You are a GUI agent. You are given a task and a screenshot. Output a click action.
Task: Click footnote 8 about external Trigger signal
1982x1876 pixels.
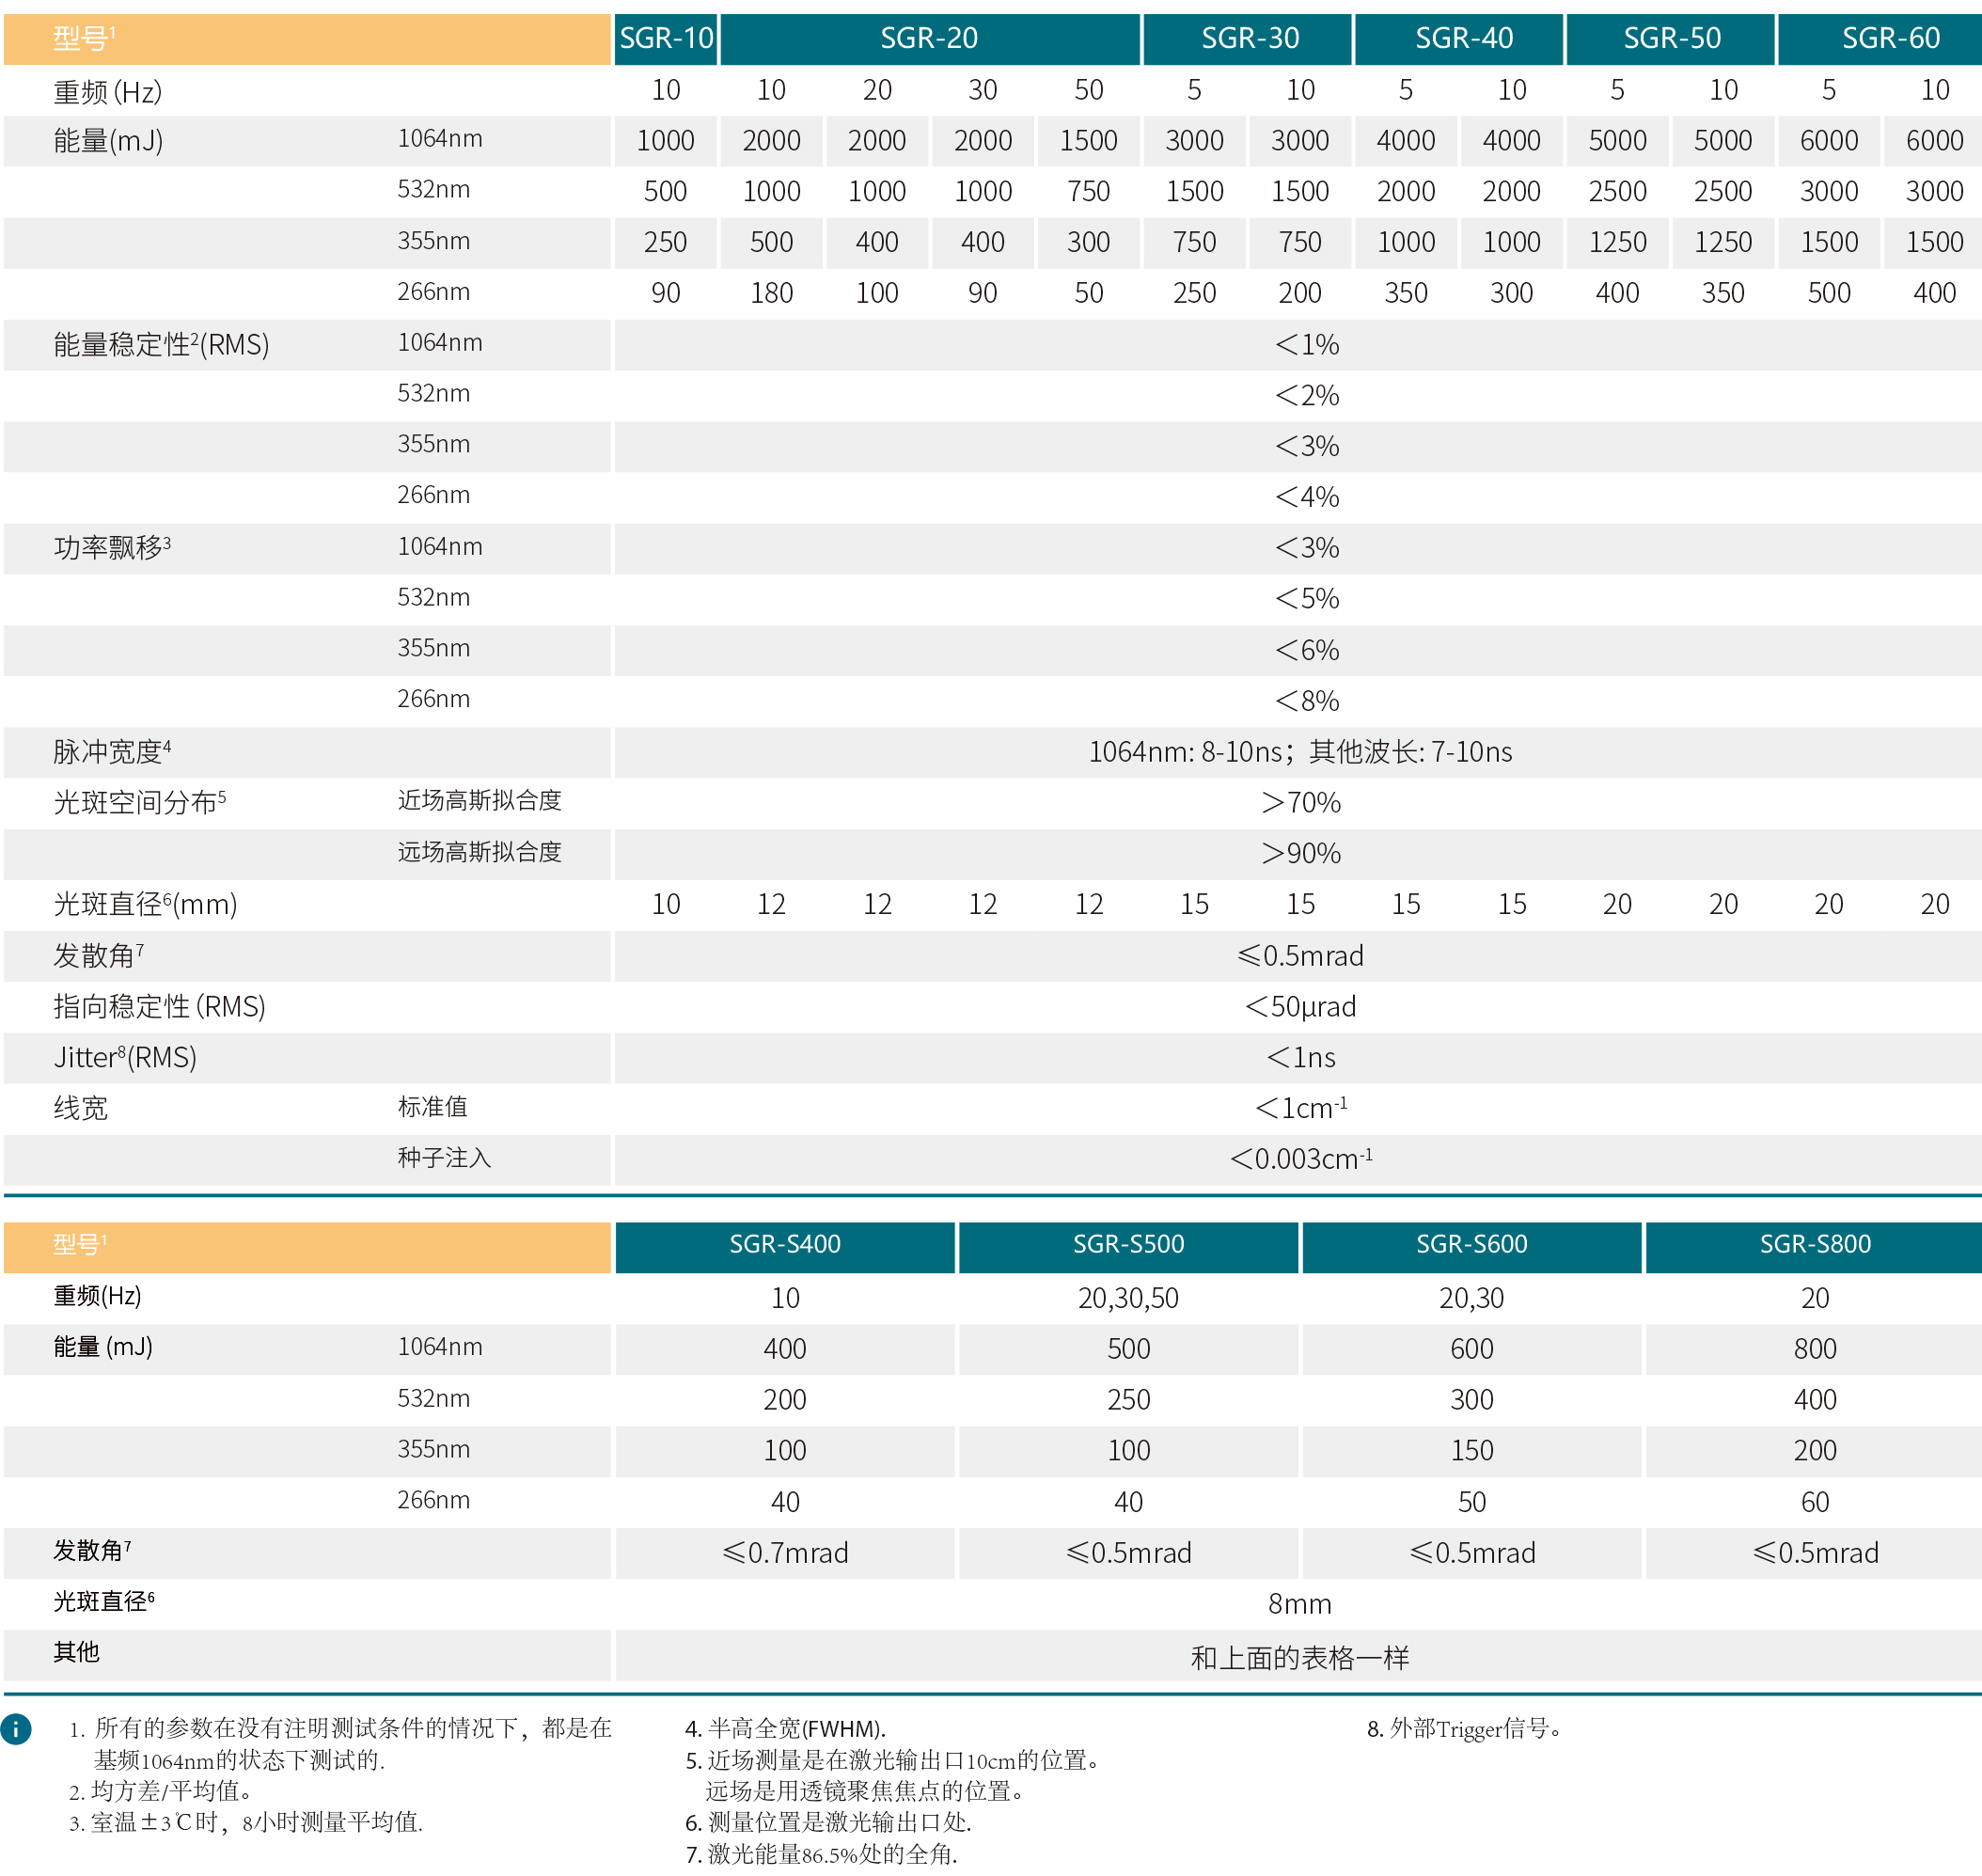(1464, 1728)
